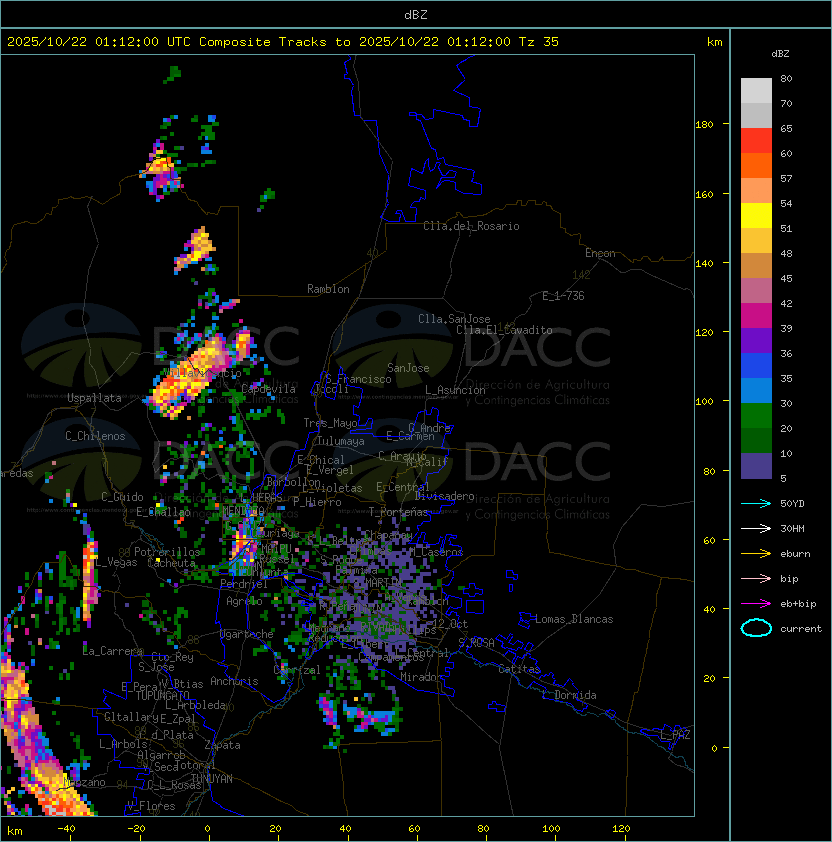Click the 'Ramblon' map label
Image resolution: width=832 pixels, height=842 pixels.
pyautogui.click(x=328, y=289)
